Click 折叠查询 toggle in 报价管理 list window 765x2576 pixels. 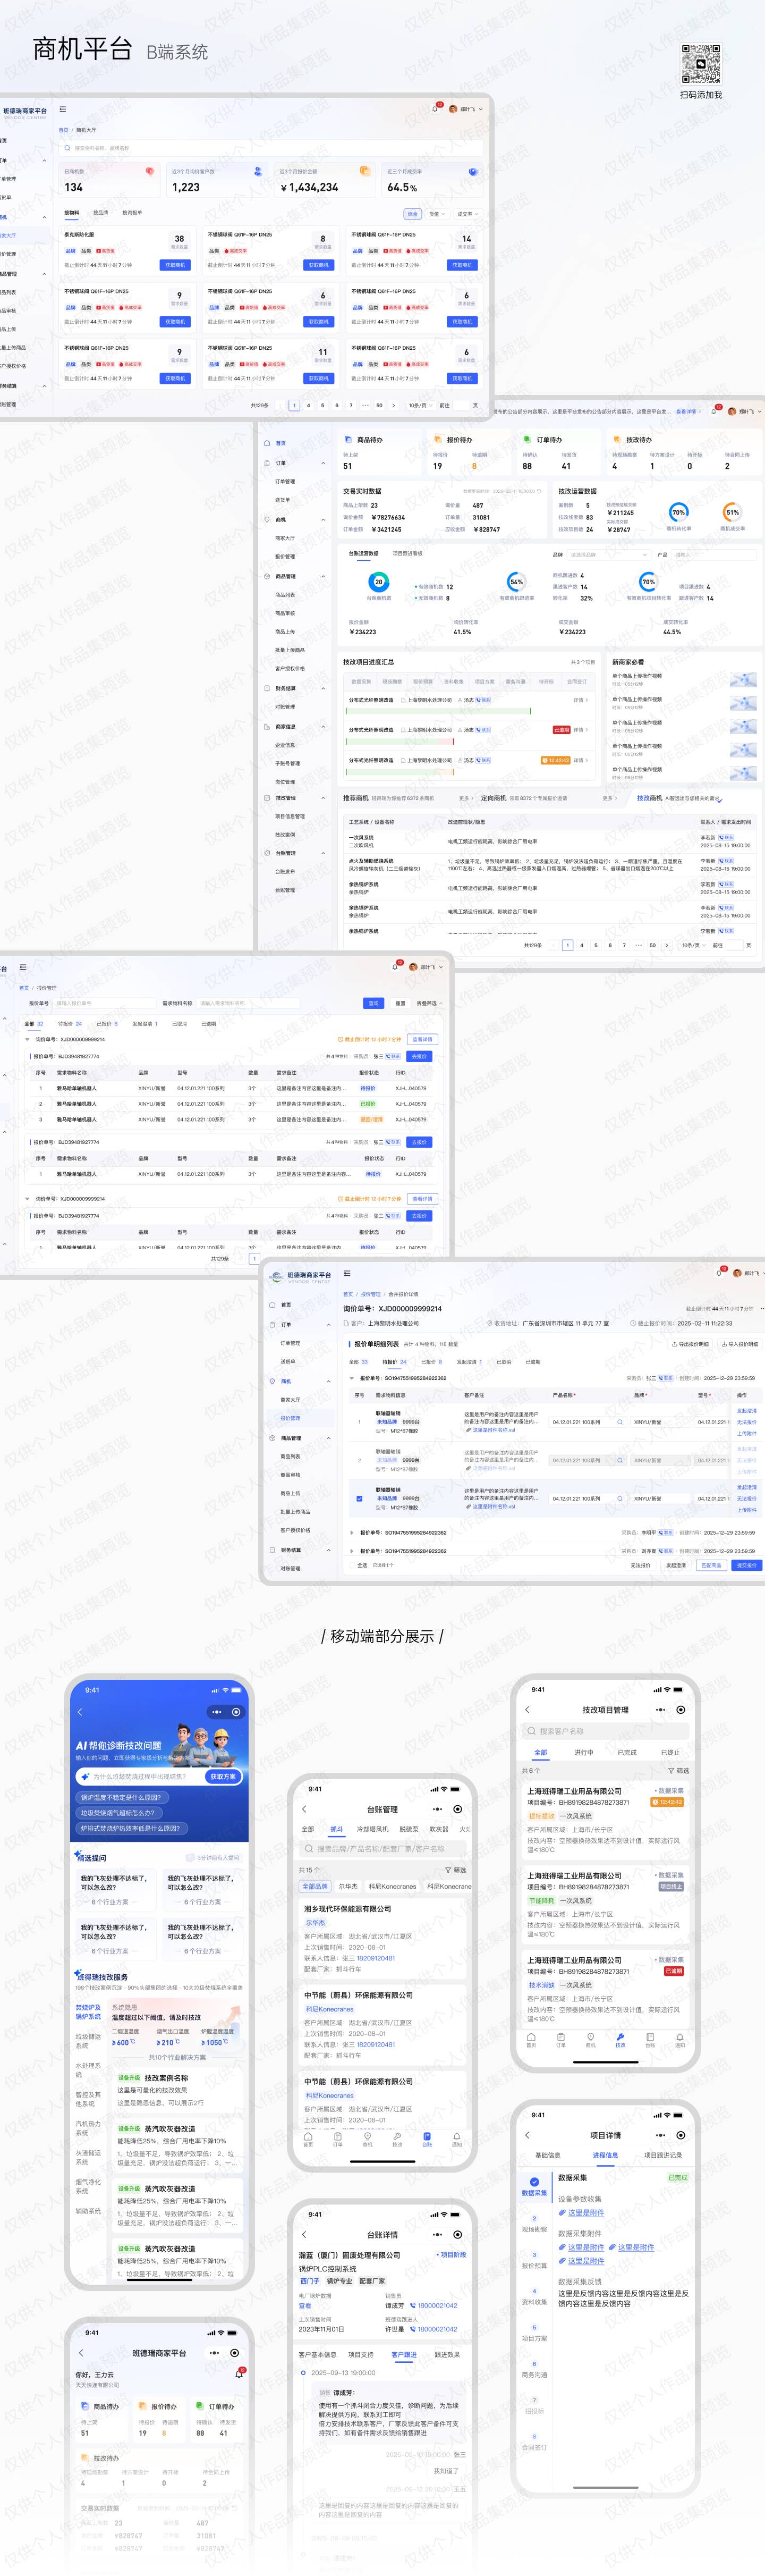click(430, 1004)
